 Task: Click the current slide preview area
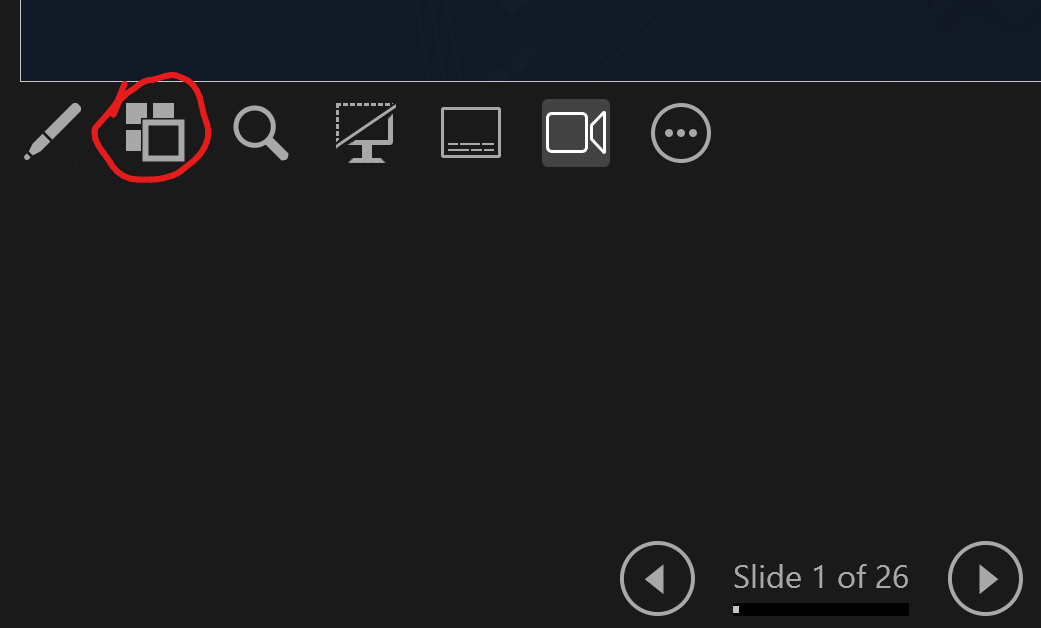[530, 40]
